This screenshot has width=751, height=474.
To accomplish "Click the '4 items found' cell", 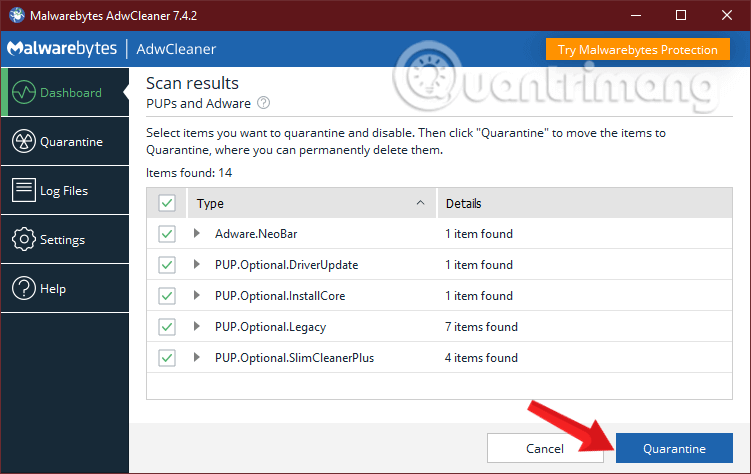I will [481, 358].
